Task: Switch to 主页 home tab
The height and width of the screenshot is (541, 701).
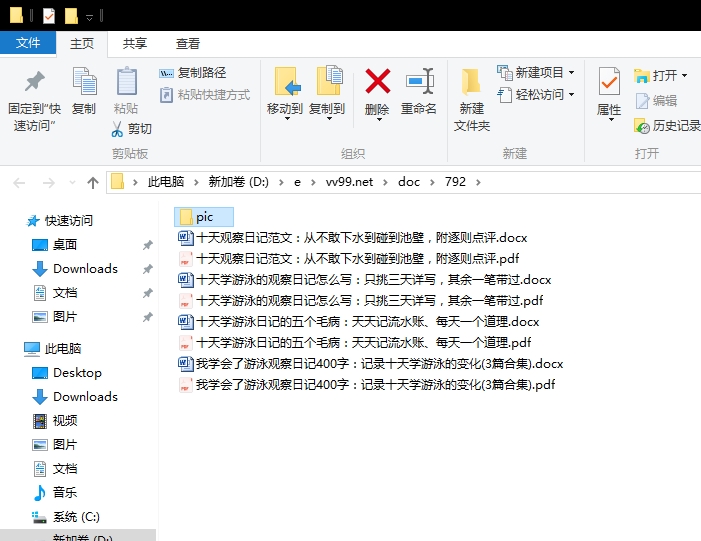Action: (82, 43)
